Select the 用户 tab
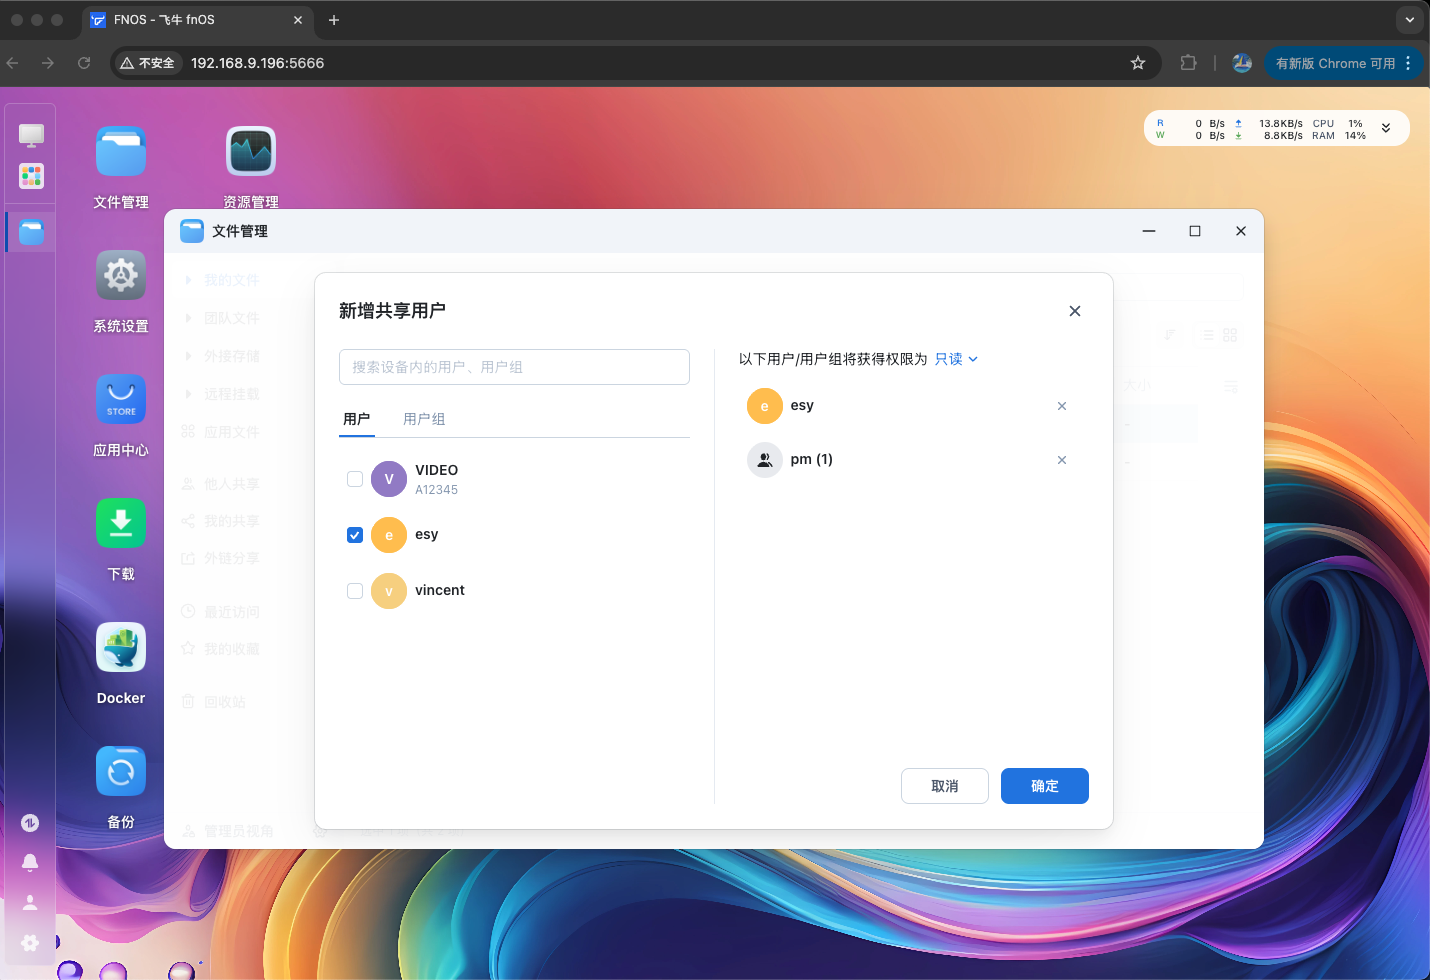The height and width of the screenshot is (980, 1430). [x=357, y=419]
